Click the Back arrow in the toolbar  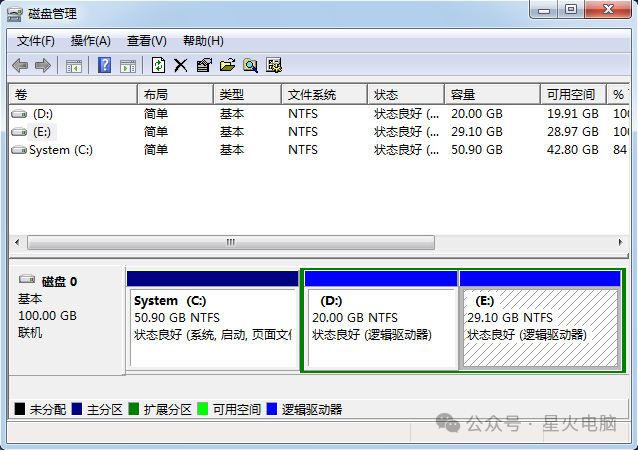(x=20, y=65)
